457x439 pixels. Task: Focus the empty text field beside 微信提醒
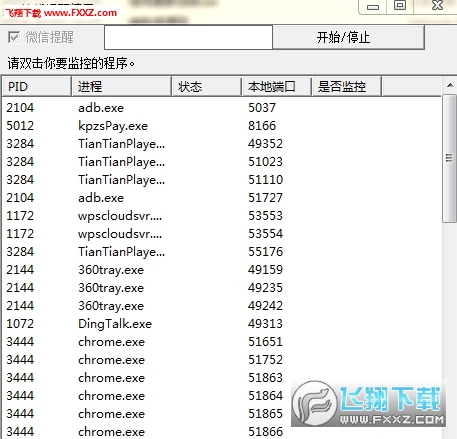tap(188, 37)
